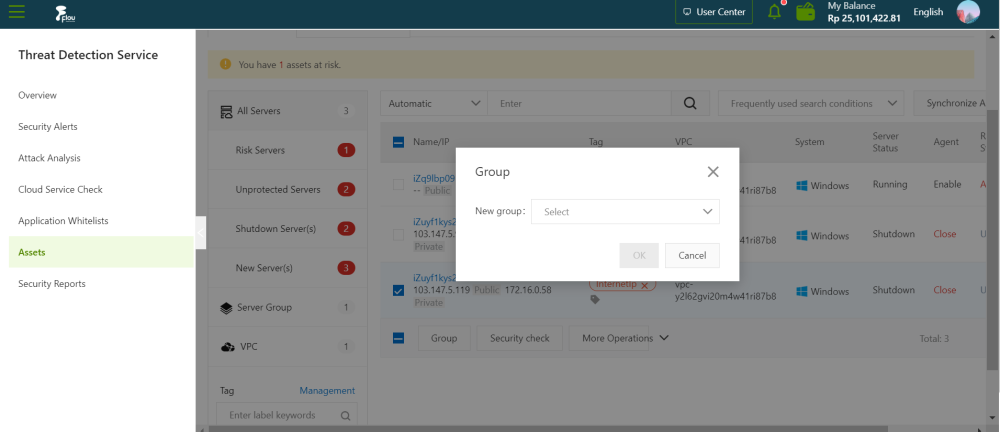Image resolution: width=1000 pixels, height=432 pixels.
Task: Select Assets in sidebar
Action: (x=101, y=252)
